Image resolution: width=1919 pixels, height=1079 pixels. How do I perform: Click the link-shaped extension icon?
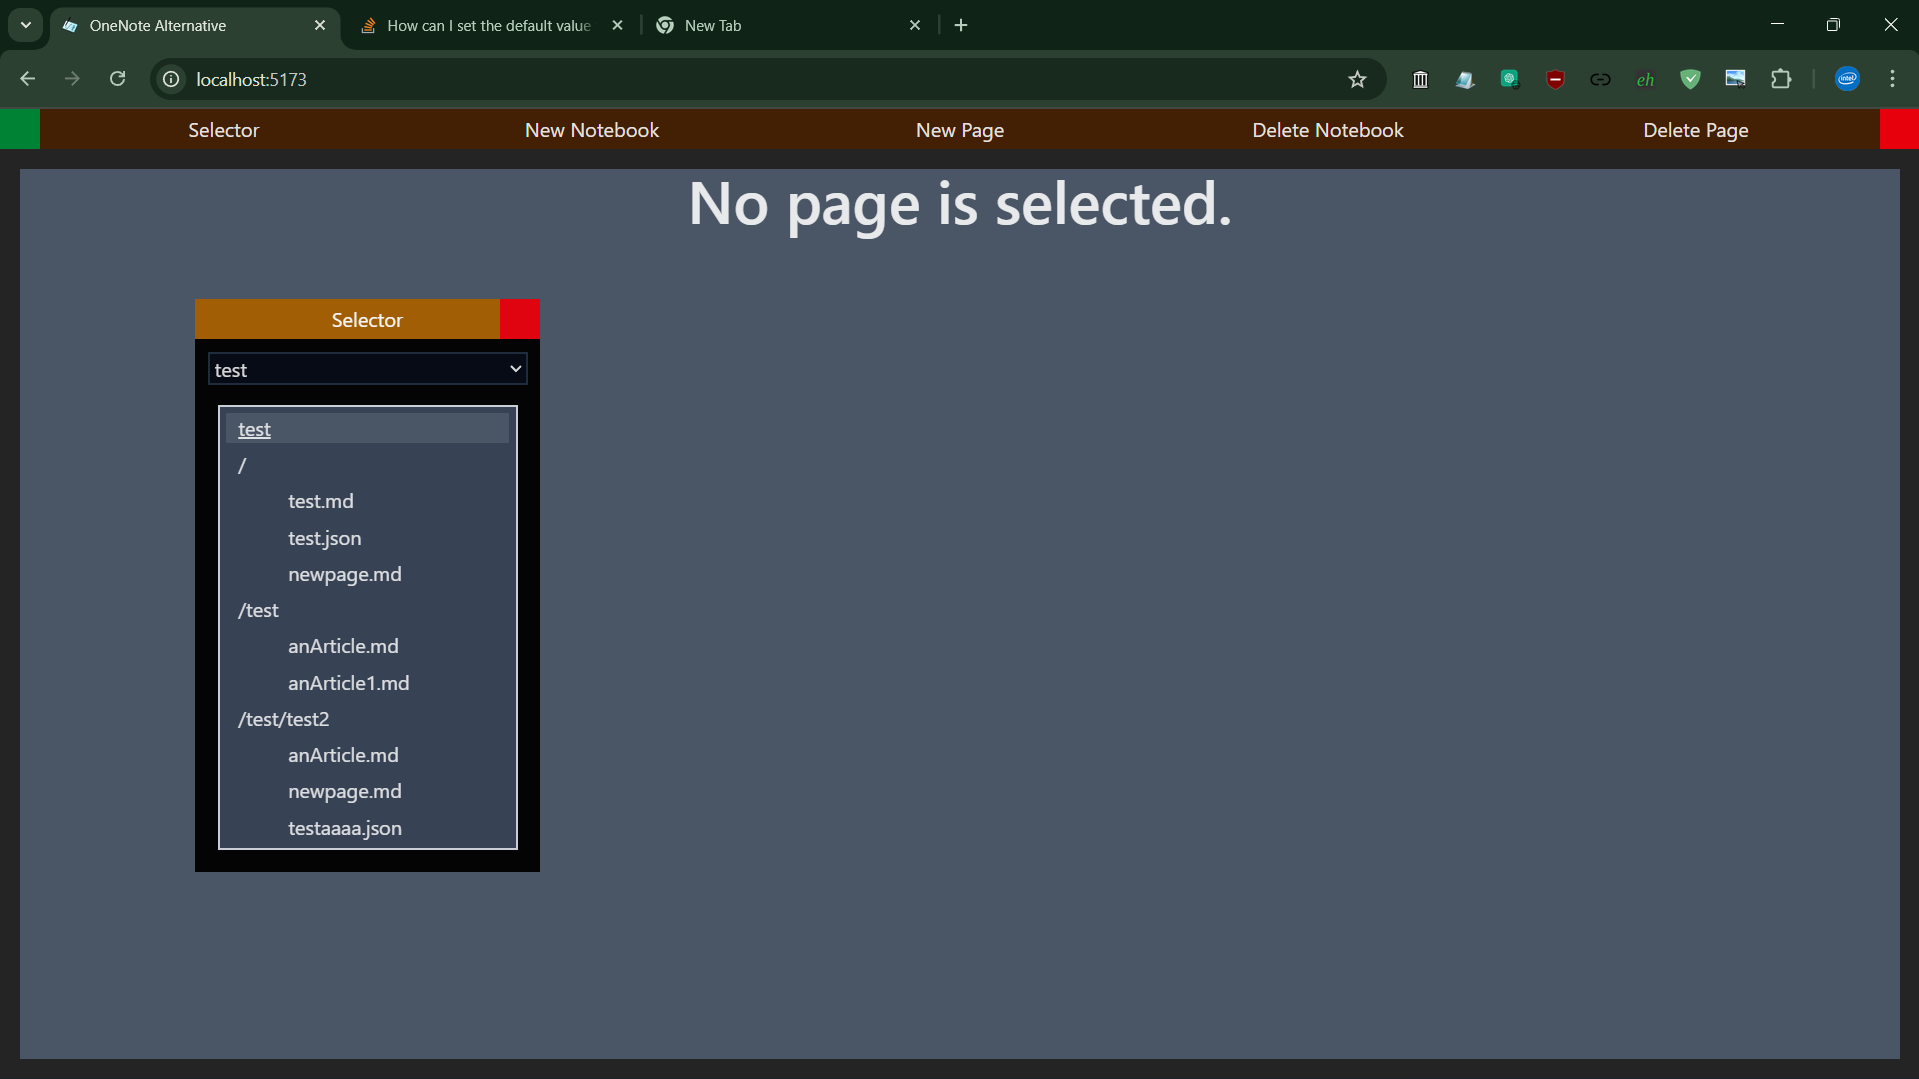[1601, 79]
